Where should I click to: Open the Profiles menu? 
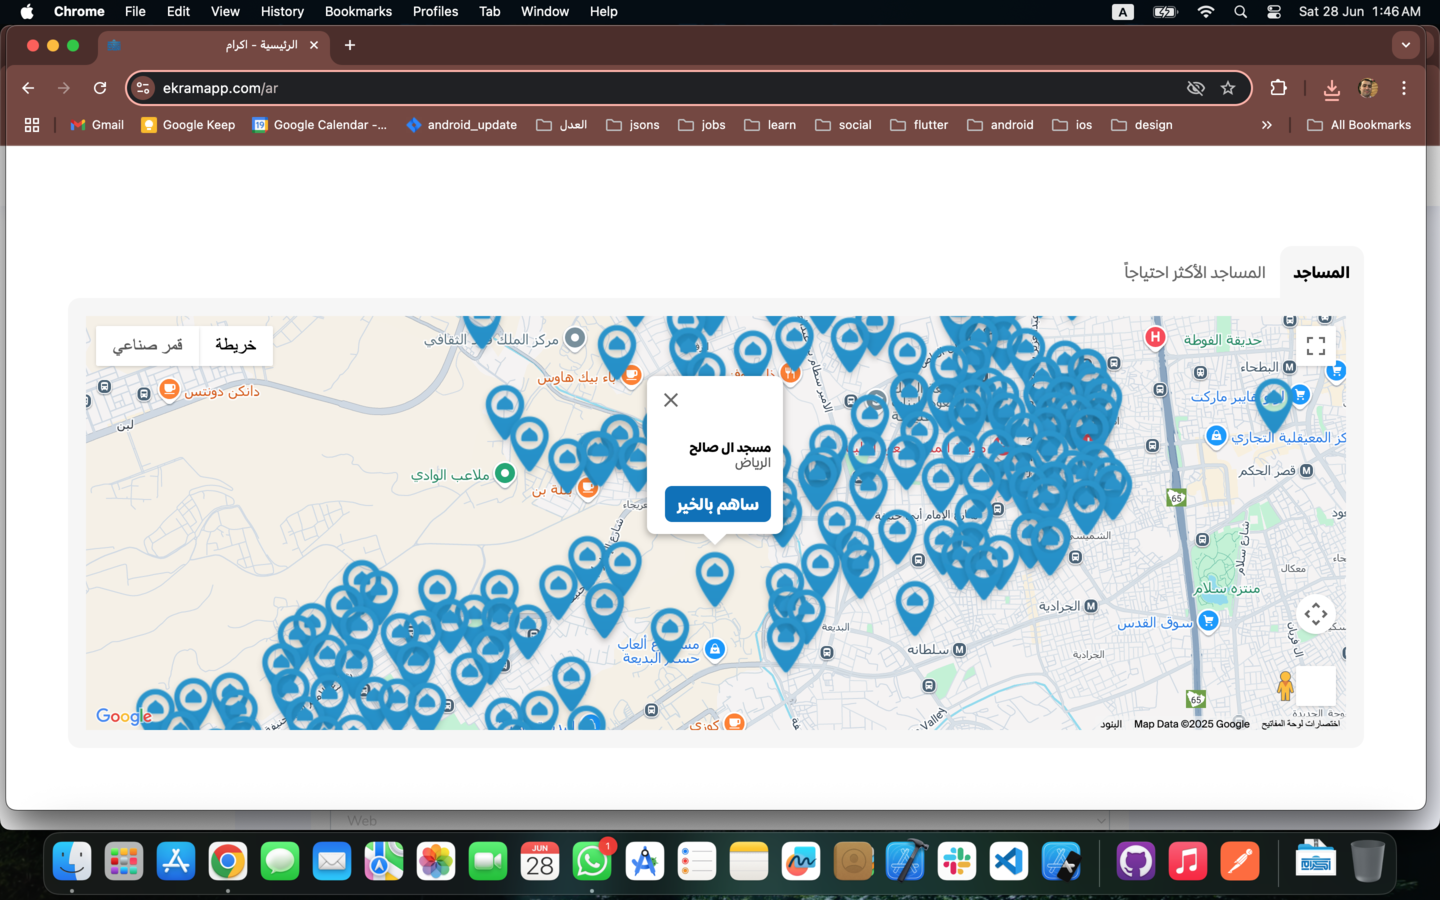(435, 11)
